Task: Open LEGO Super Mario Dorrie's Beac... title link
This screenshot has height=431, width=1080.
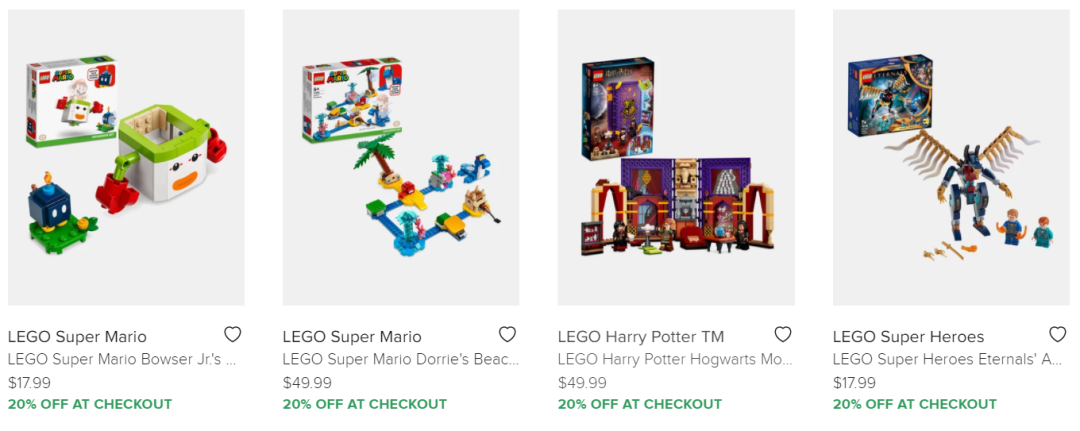Action: pos(401,359)
